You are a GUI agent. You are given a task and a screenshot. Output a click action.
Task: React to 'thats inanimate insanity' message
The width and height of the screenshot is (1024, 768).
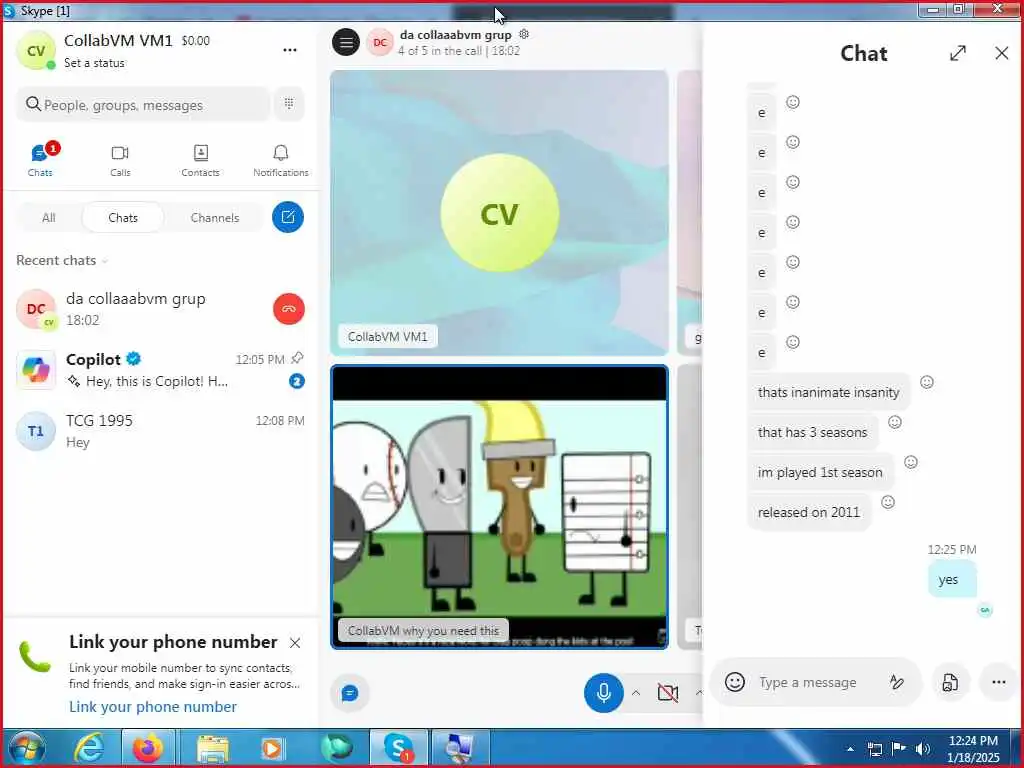[927, 382]
